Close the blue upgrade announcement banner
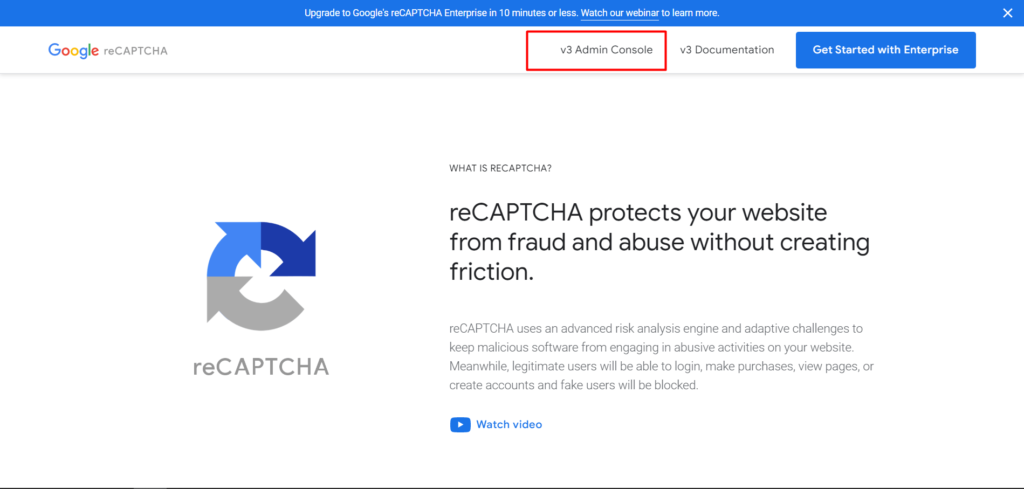Image resolution: width=1024 pixels, height=489 pixels. 1008,13
